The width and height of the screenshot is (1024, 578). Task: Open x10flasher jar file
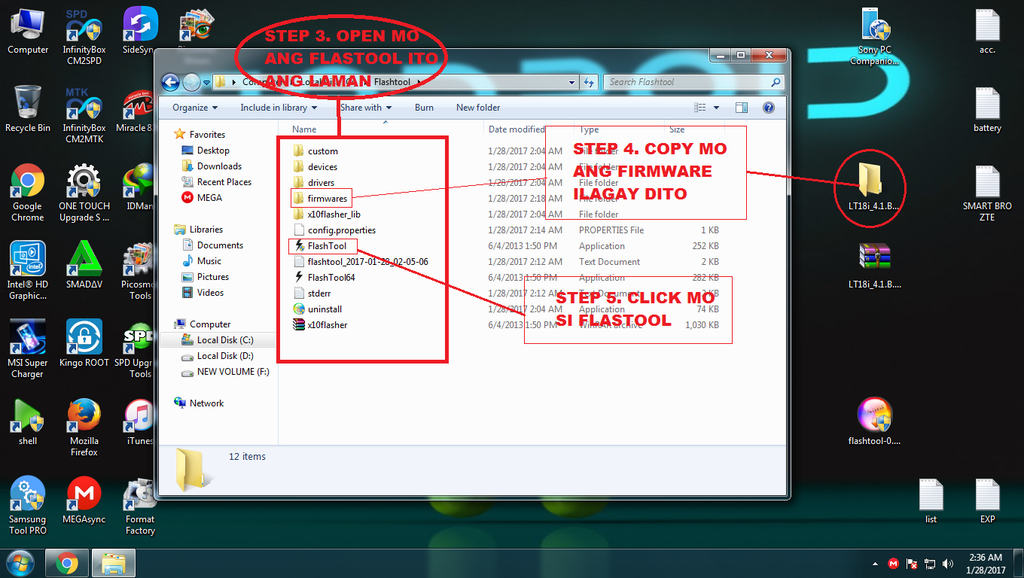coord(327,325)
